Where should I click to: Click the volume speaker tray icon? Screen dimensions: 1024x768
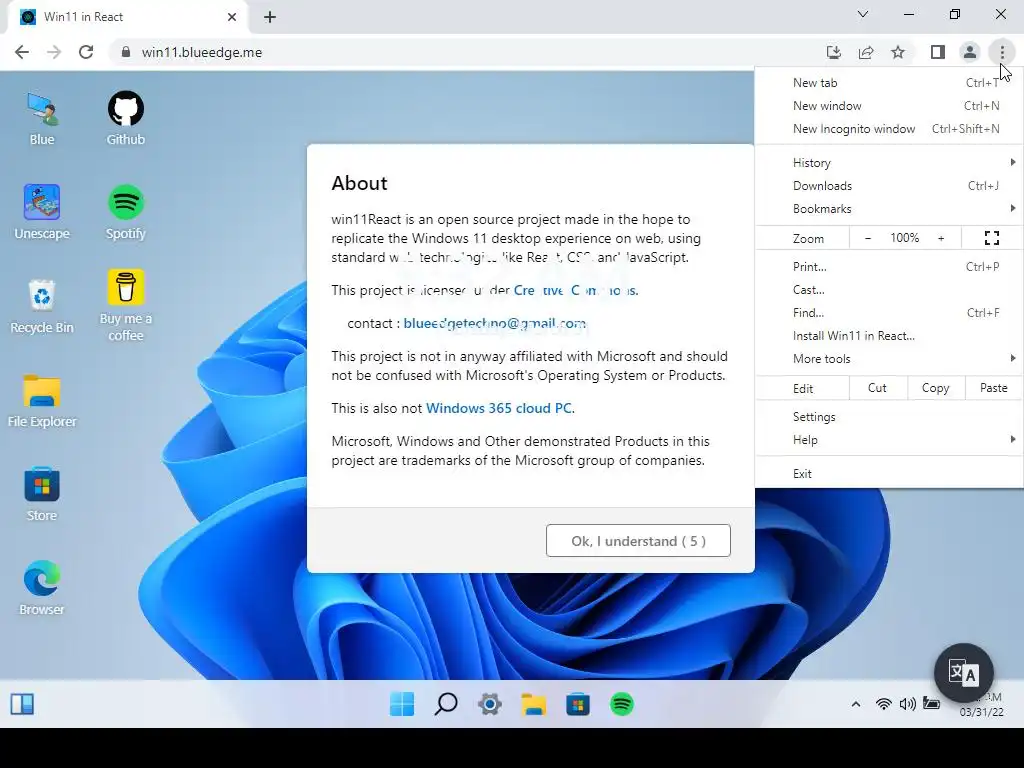click(x=907, y=703)
